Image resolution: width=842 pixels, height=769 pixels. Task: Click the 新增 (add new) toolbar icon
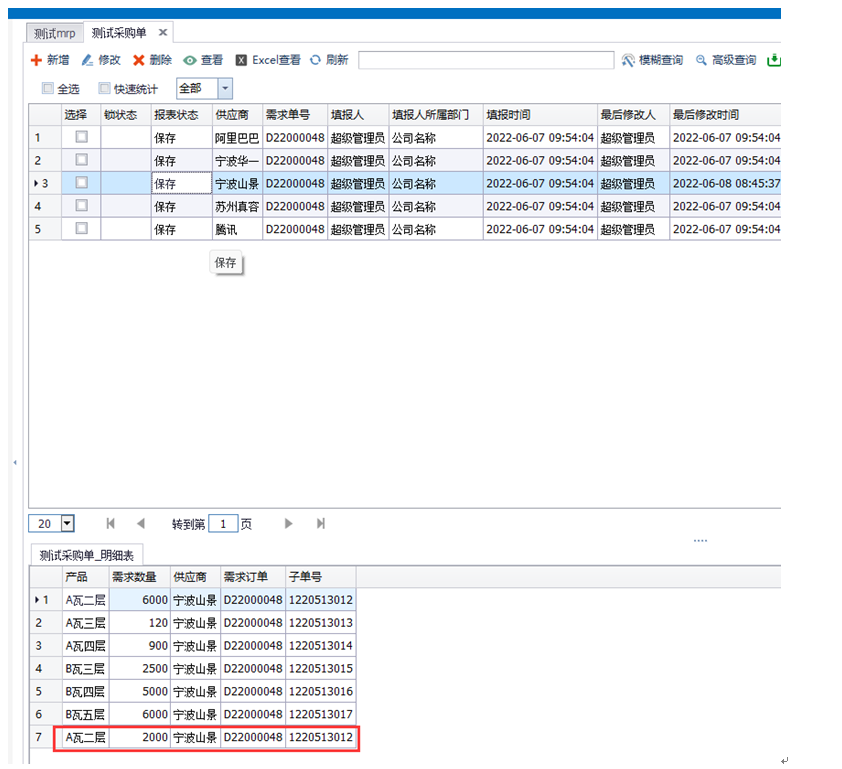tap(37, 60)
